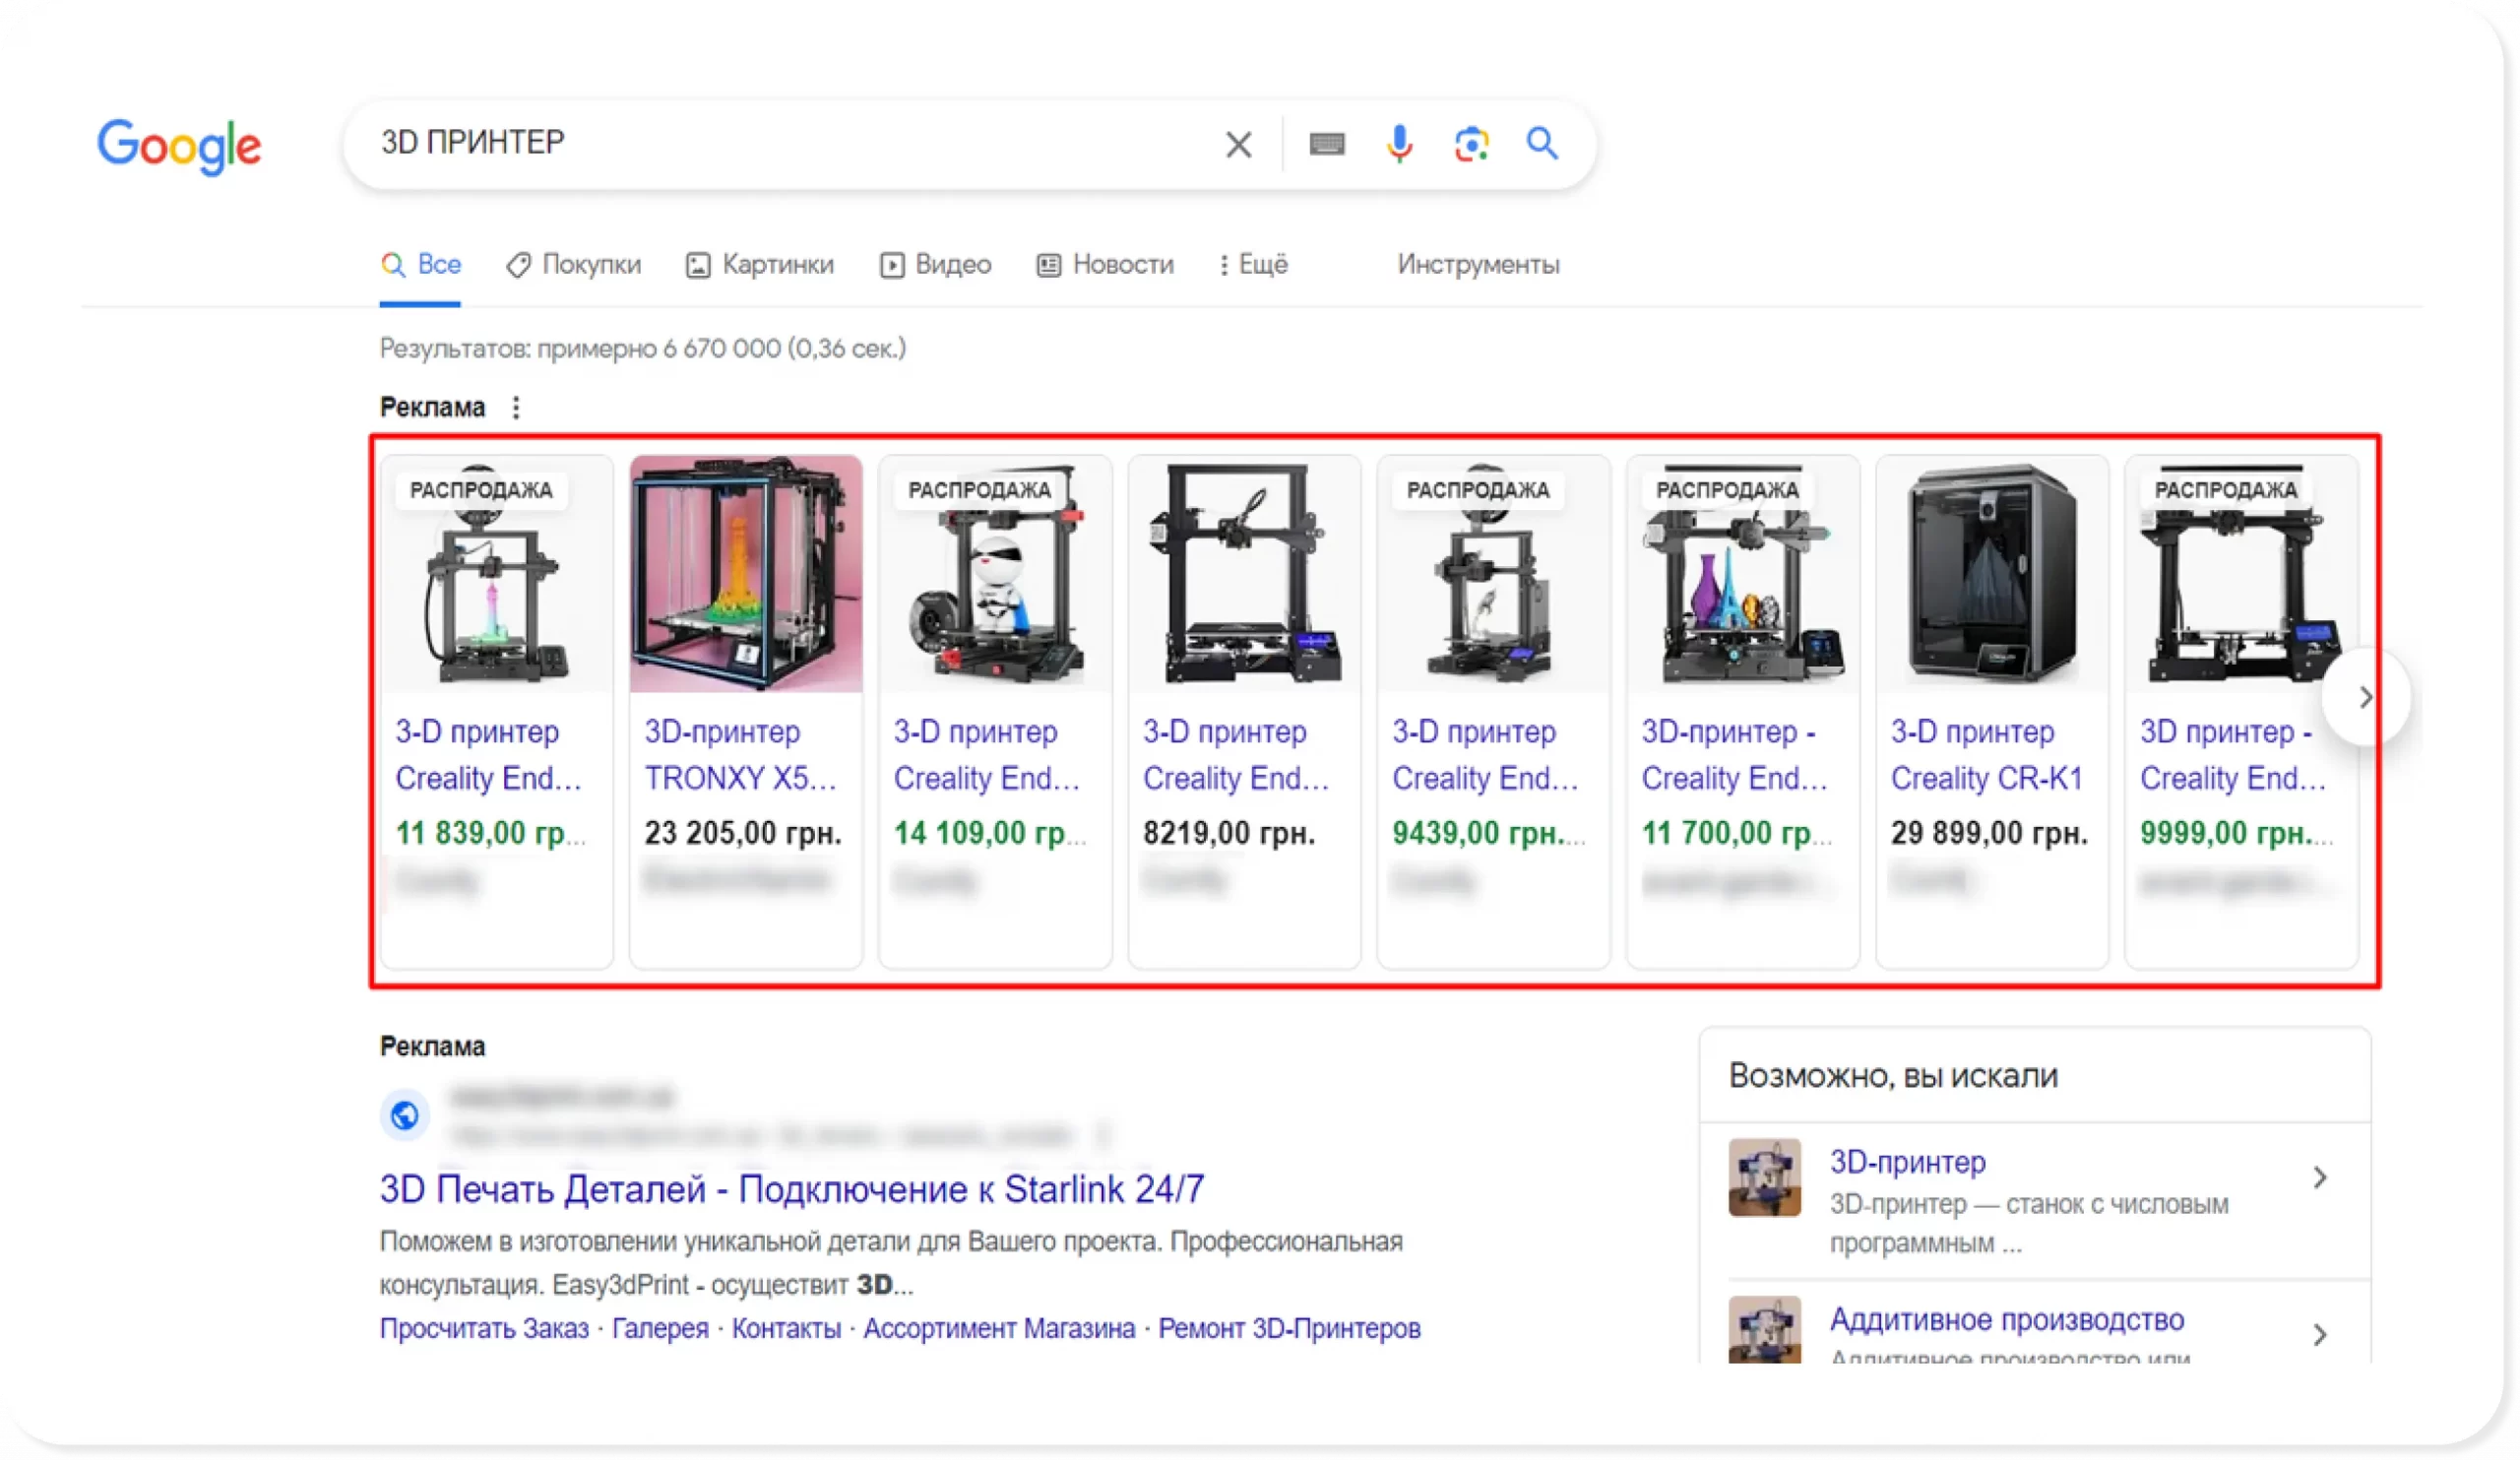Click the Google logo
The height and width of the screenshot is (1461, 2520).
(179, 146)
